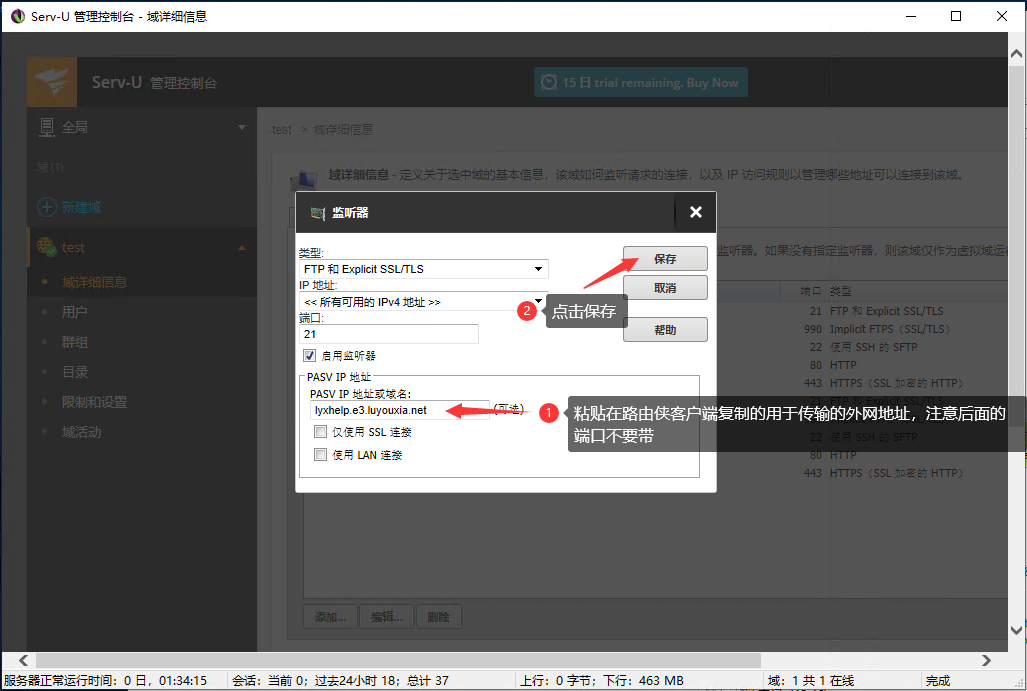
Task: Click inside the 端口 input showing 21
Action: pyautogui.click(x=388, y=332)
